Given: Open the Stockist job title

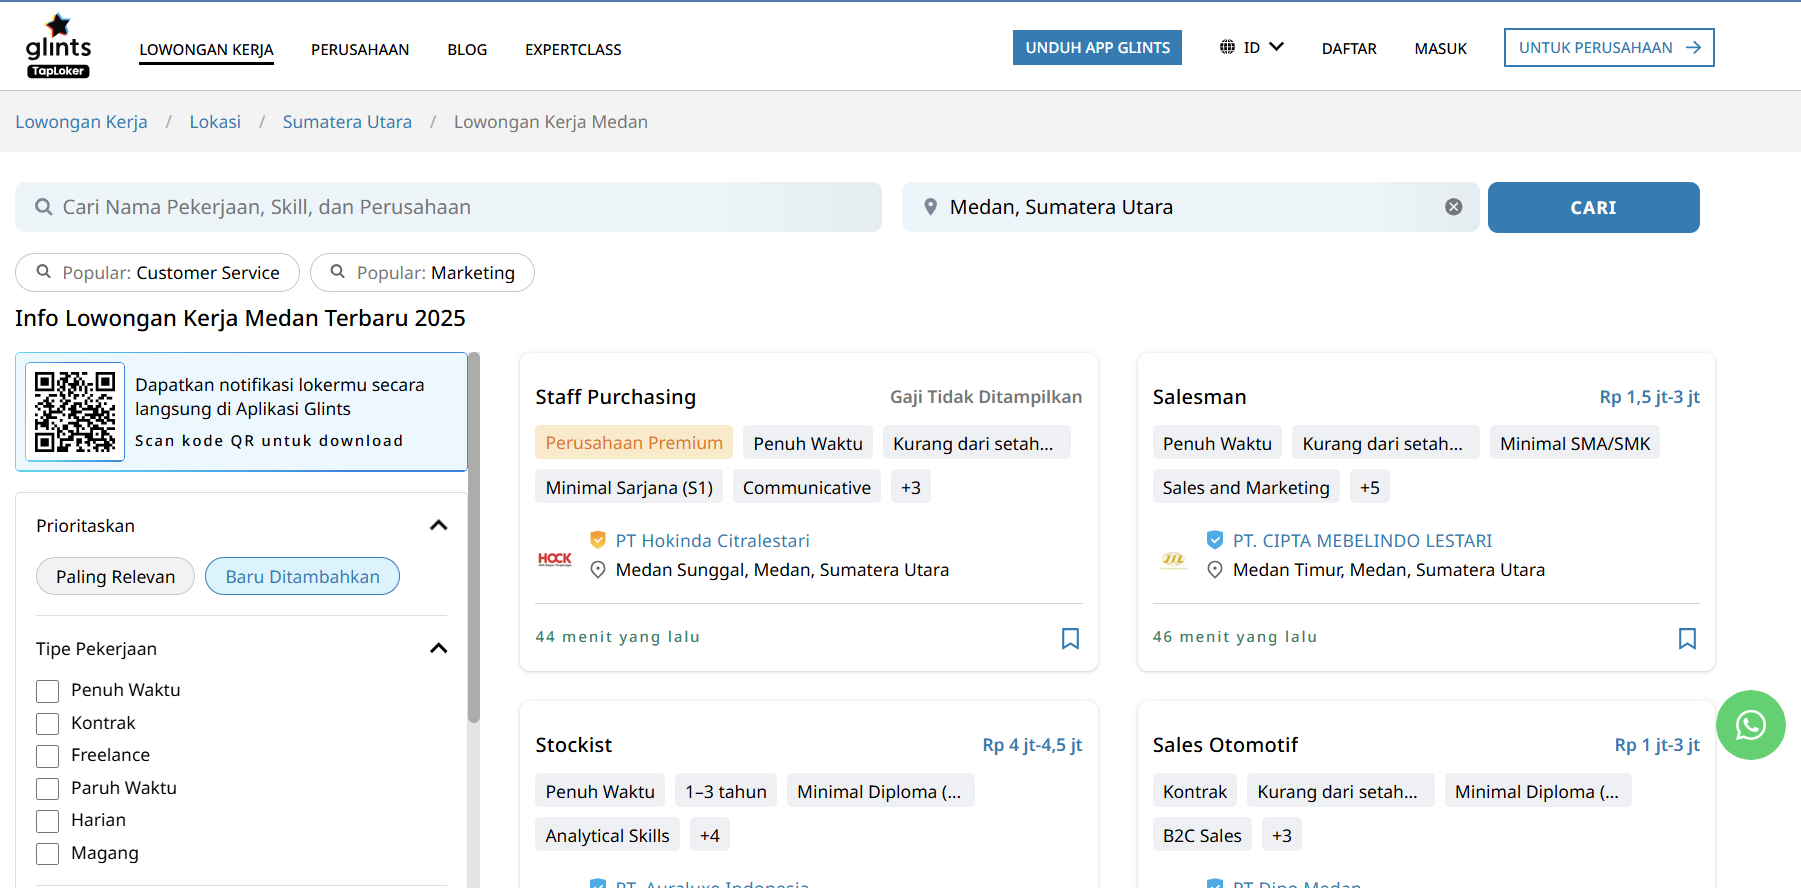Looking at the screenshot, I should click(573, 745).
